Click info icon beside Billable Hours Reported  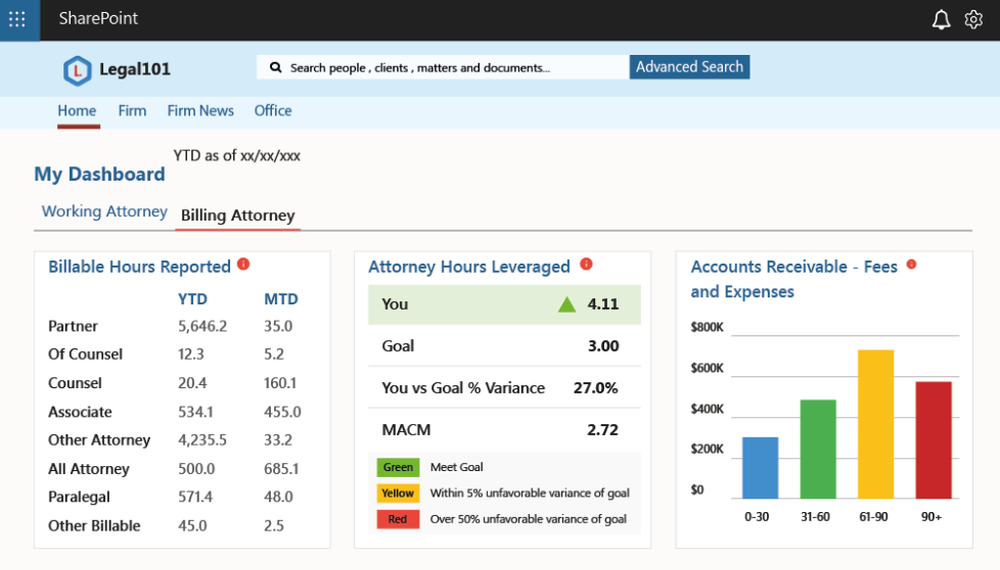click(x=243, y=265)
